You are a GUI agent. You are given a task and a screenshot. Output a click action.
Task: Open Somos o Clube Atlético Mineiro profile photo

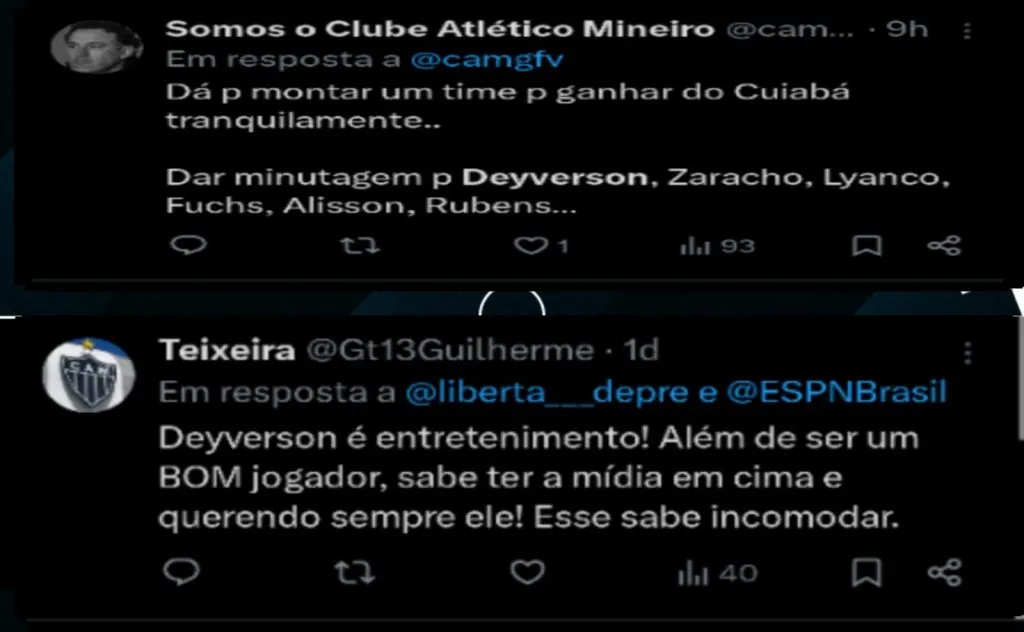point(96,46)
